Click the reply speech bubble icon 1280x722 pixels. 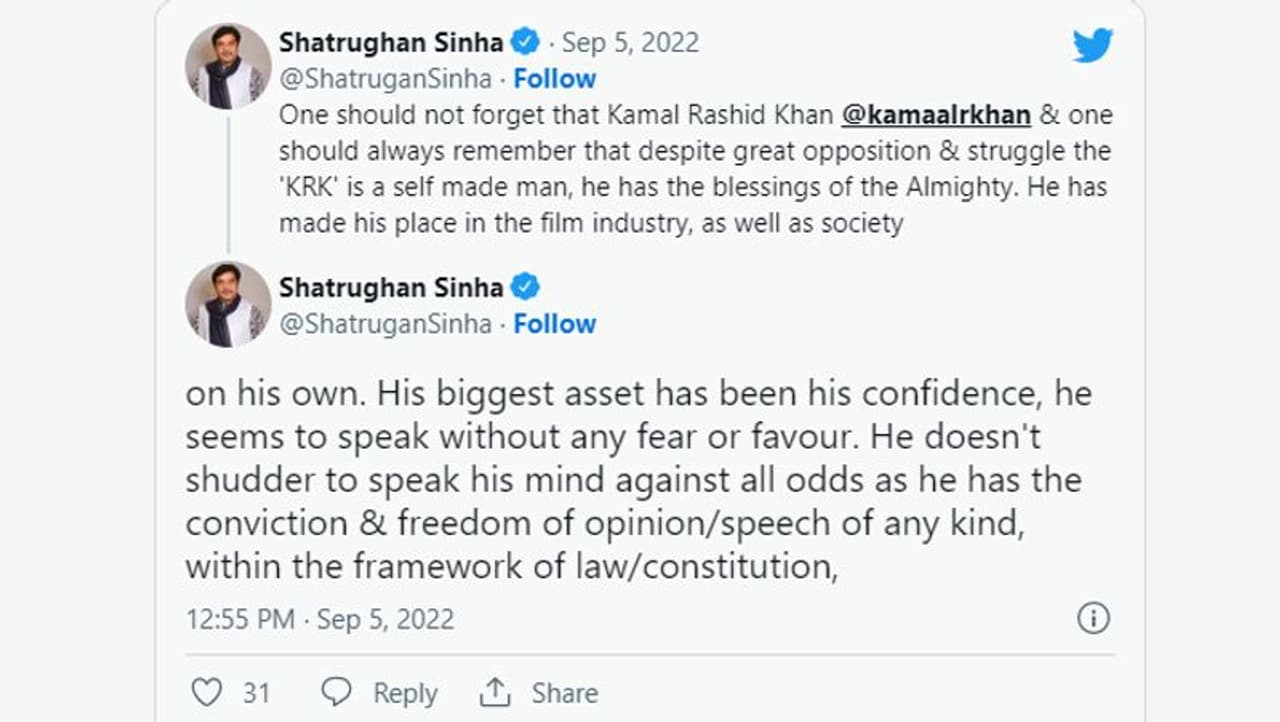click(x=336, y=692)
